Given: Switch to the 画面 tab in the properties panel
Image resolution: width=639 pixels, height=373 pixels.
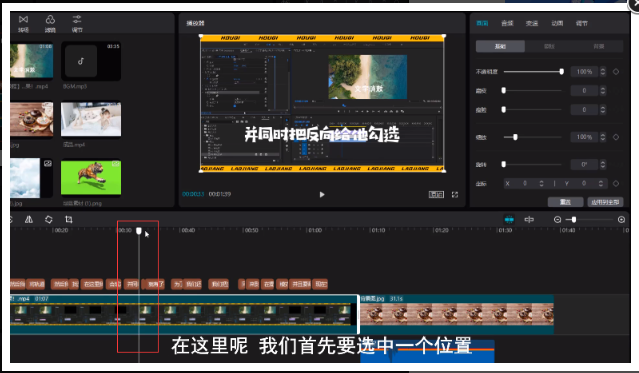Looking at the screenshot, I should [x=482, y=23].
